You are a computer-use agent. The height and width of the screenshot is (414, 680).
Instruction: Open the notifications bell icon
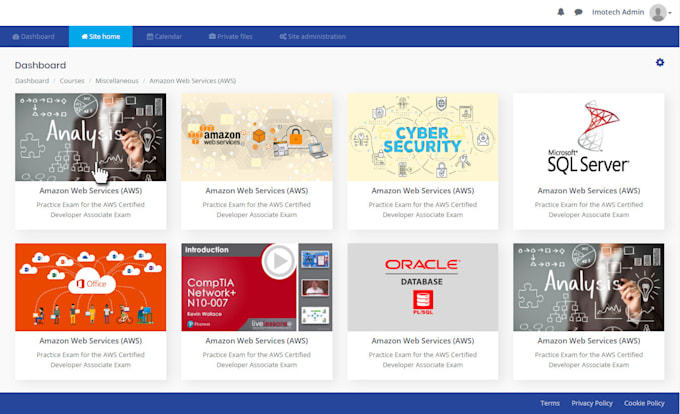tap(561, 12)
